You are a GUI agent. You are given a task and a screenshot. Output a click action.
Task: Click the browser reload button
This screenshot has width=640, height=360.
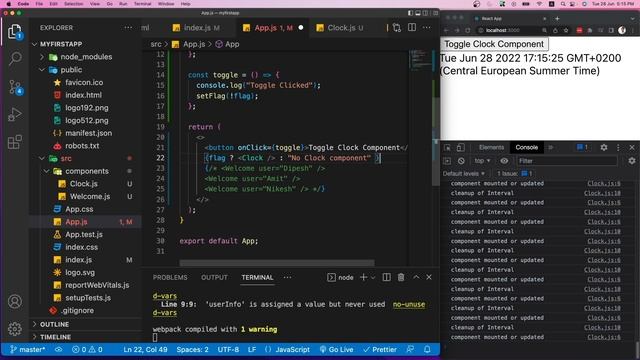468,30
